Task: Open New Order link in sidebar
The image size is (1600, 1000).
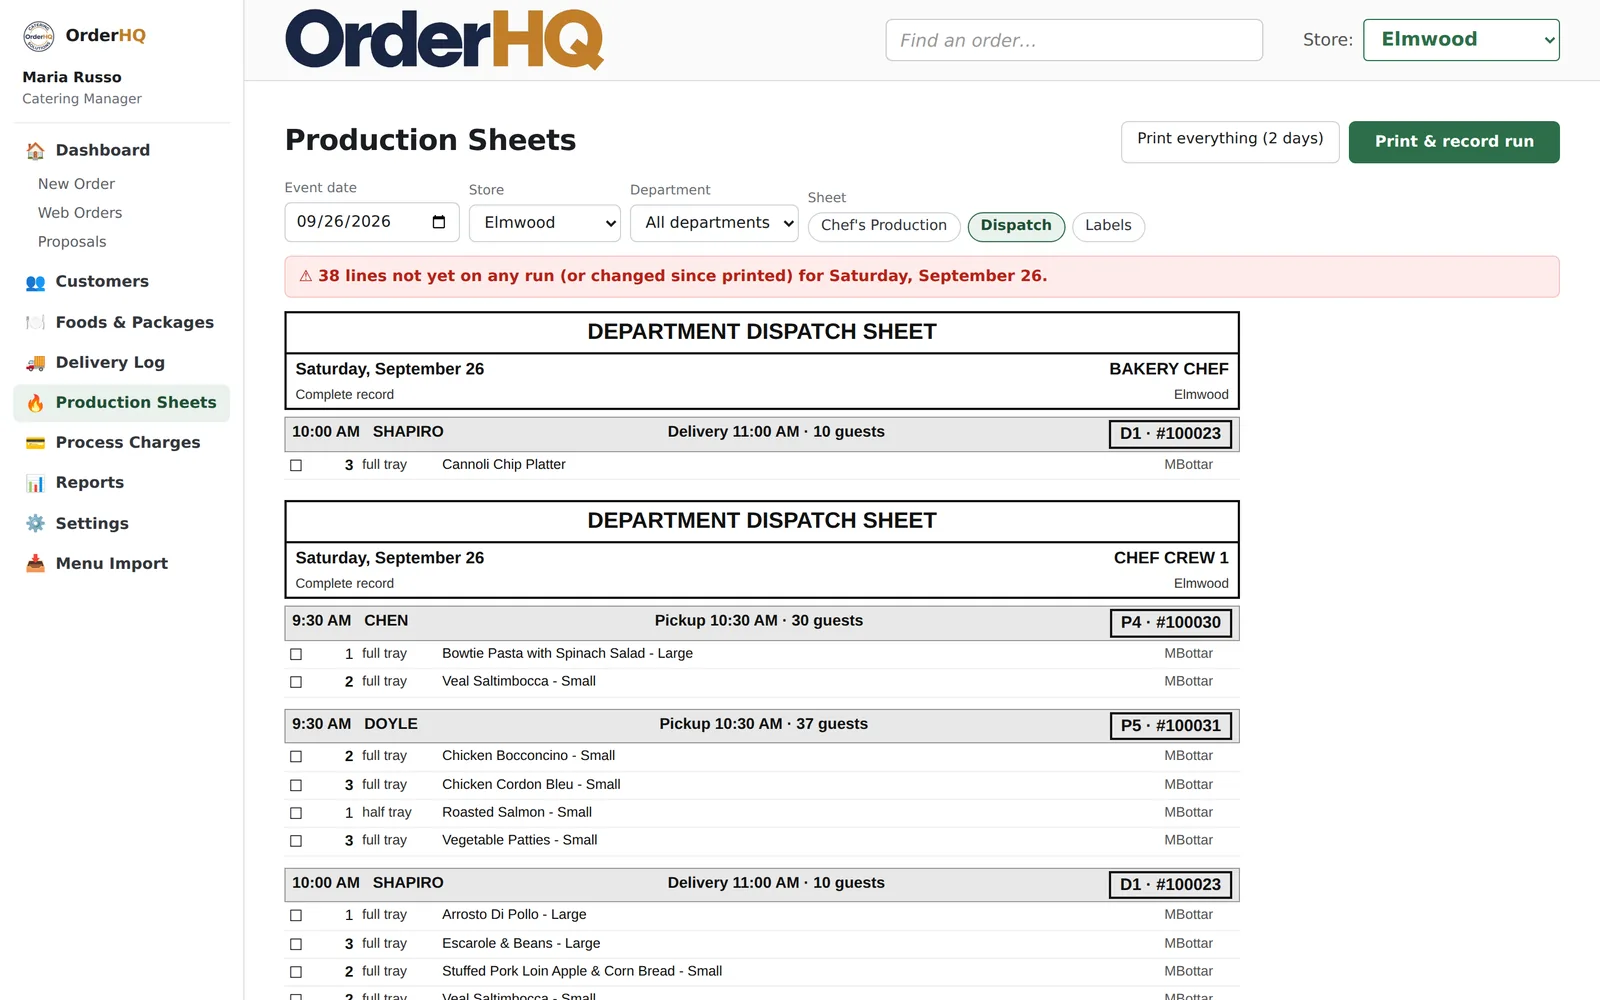Action: [x=76, y=184]
